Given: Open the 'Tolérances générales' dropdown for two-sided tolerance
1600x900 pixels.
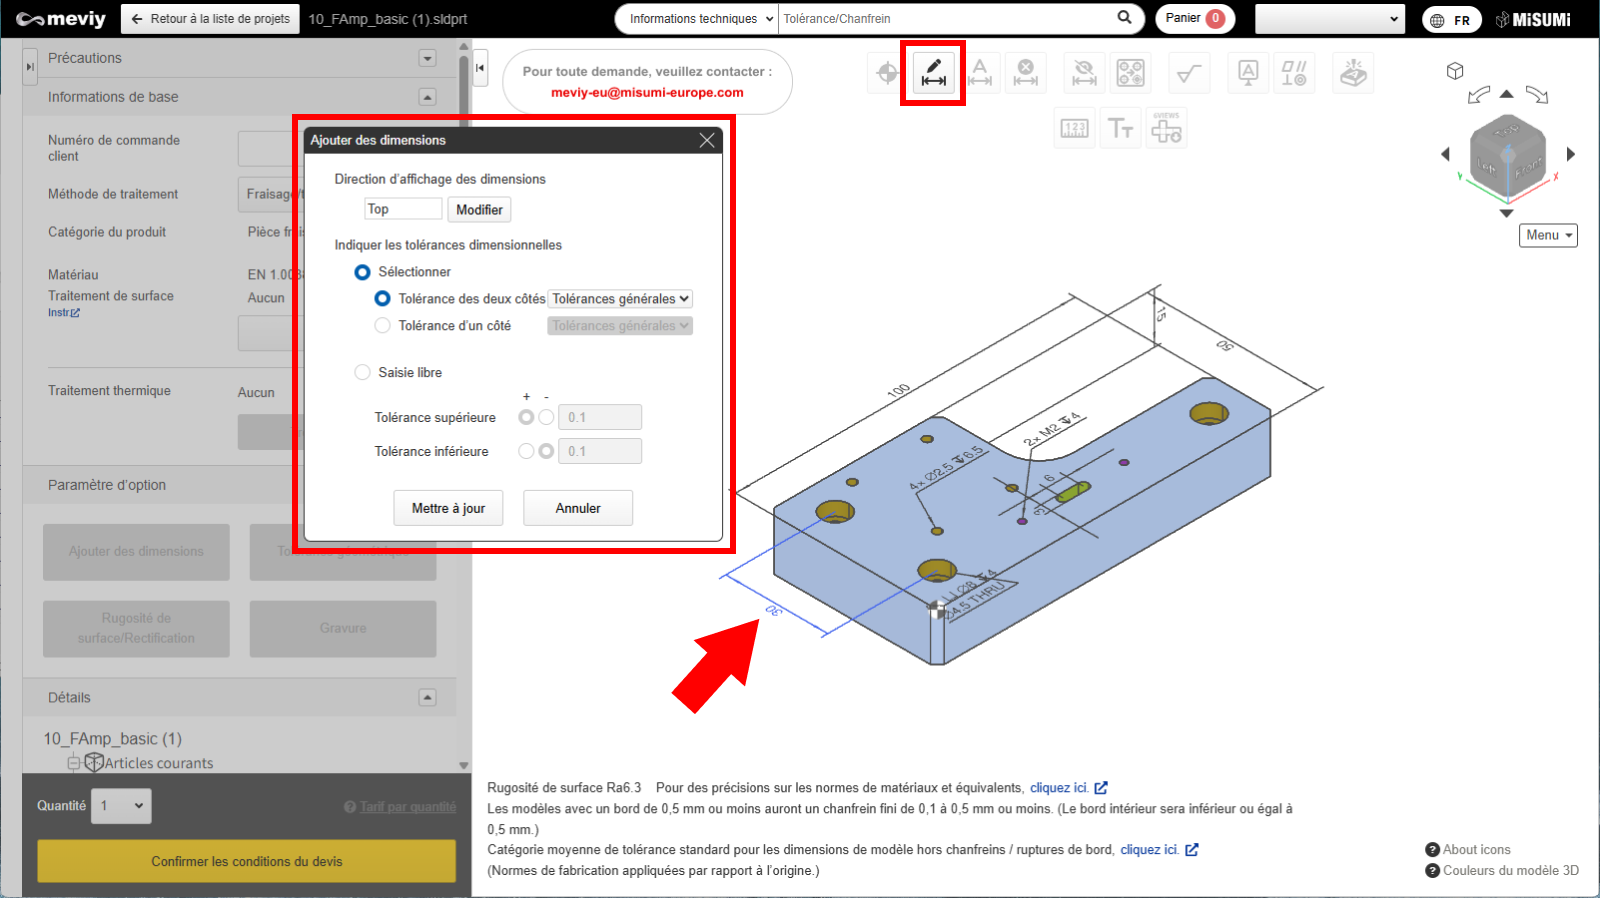Looking at the screenshot, I should [x=620, y=299].
